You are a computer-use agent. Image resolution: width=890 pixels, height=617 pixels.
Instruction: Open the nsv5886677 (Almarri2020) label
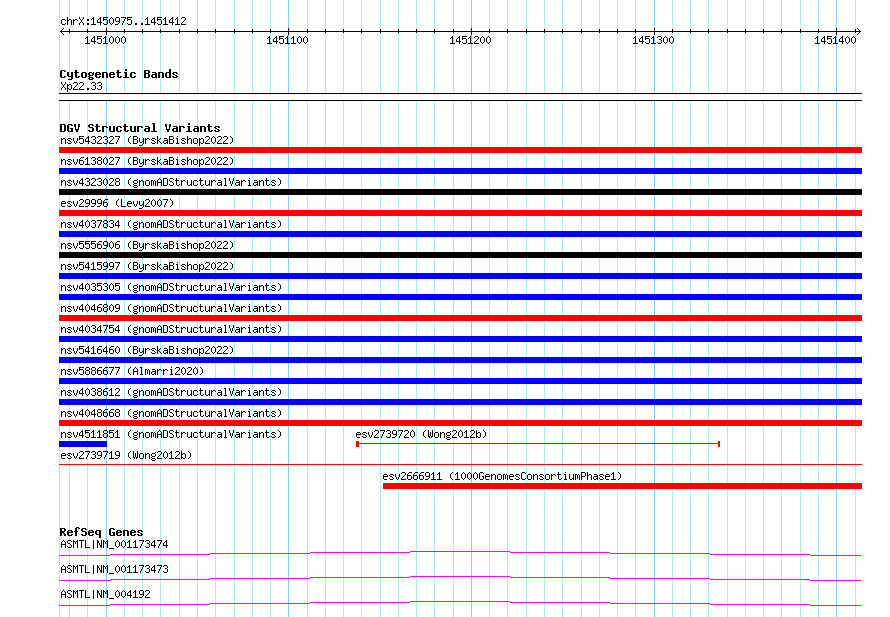click(x=132, y=371)
